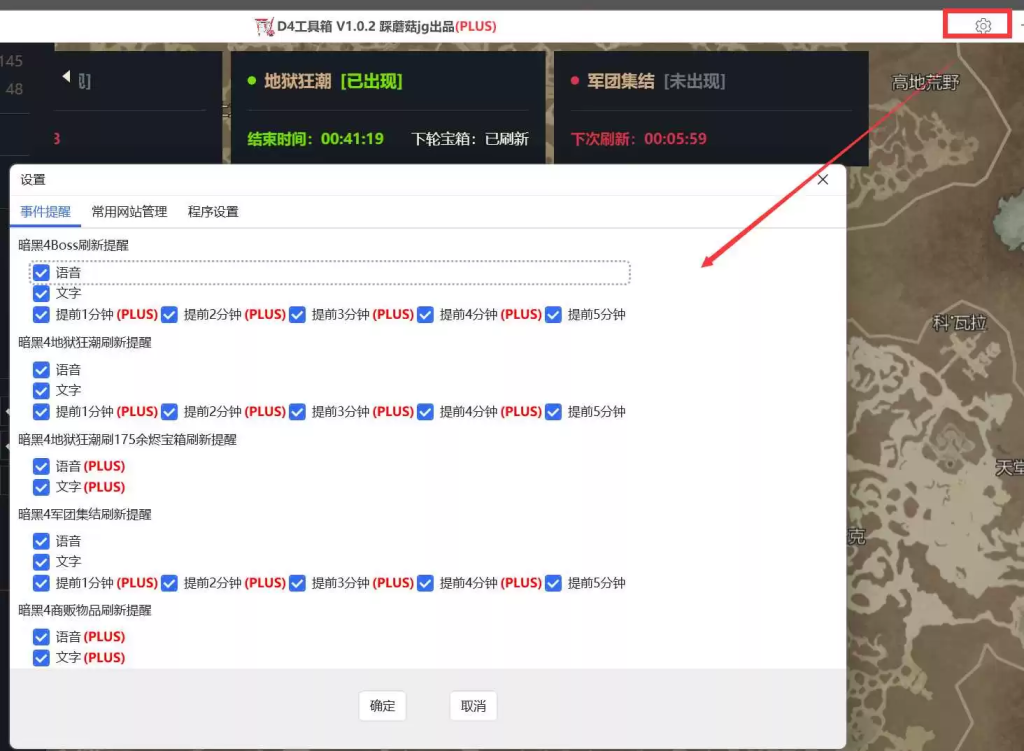This screenshot has width=1024, height=751.
Task: Toggle Boss 提前5分钟 checkbox
Action: (553, 315)
